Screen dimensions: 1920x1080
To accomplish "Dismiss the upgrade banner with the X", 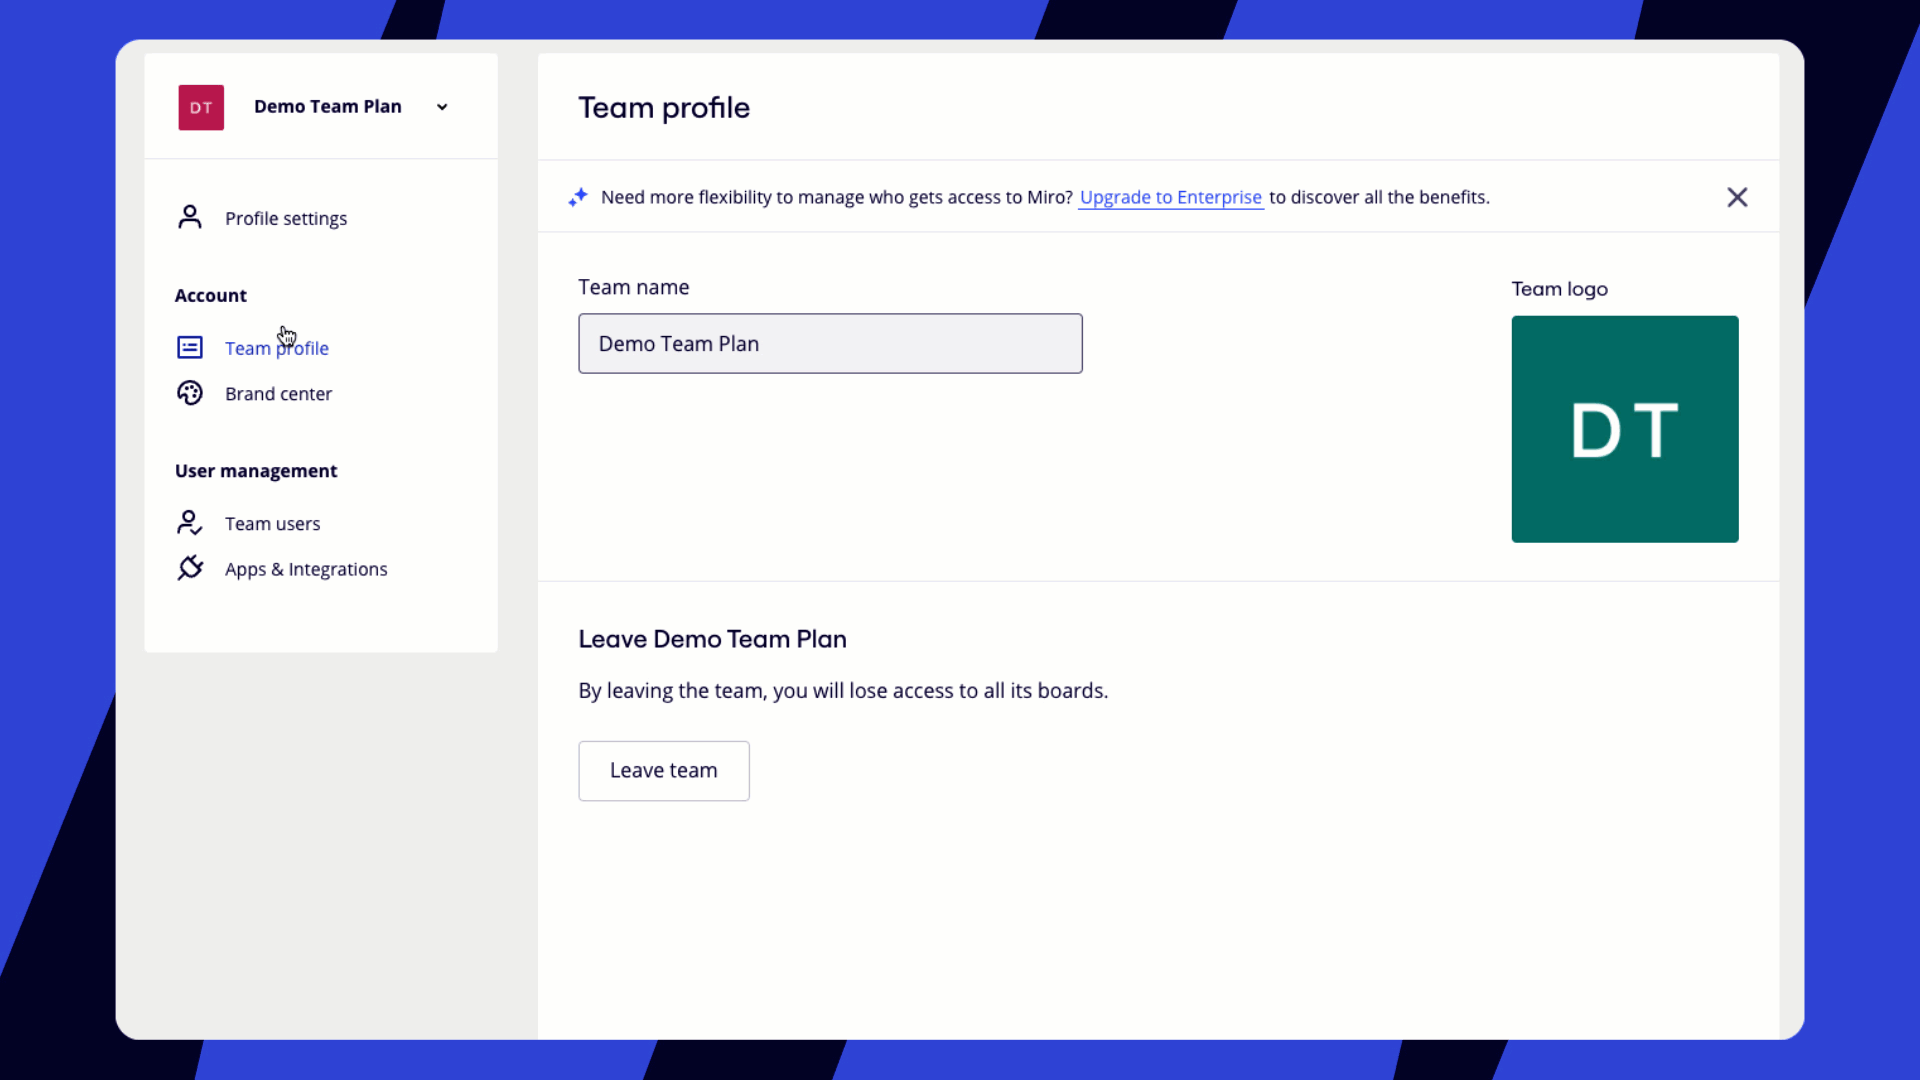I will coord(1737,197).
